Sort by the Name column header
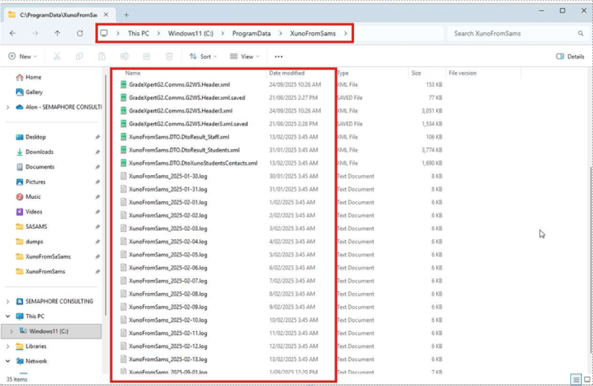 [133, 73]
